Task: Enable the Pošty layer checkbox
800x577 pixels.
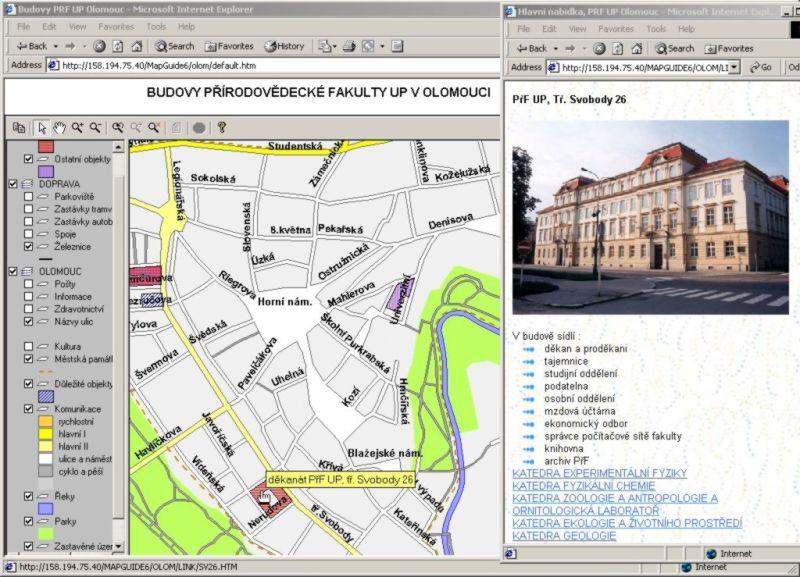Action: [29, 284]
